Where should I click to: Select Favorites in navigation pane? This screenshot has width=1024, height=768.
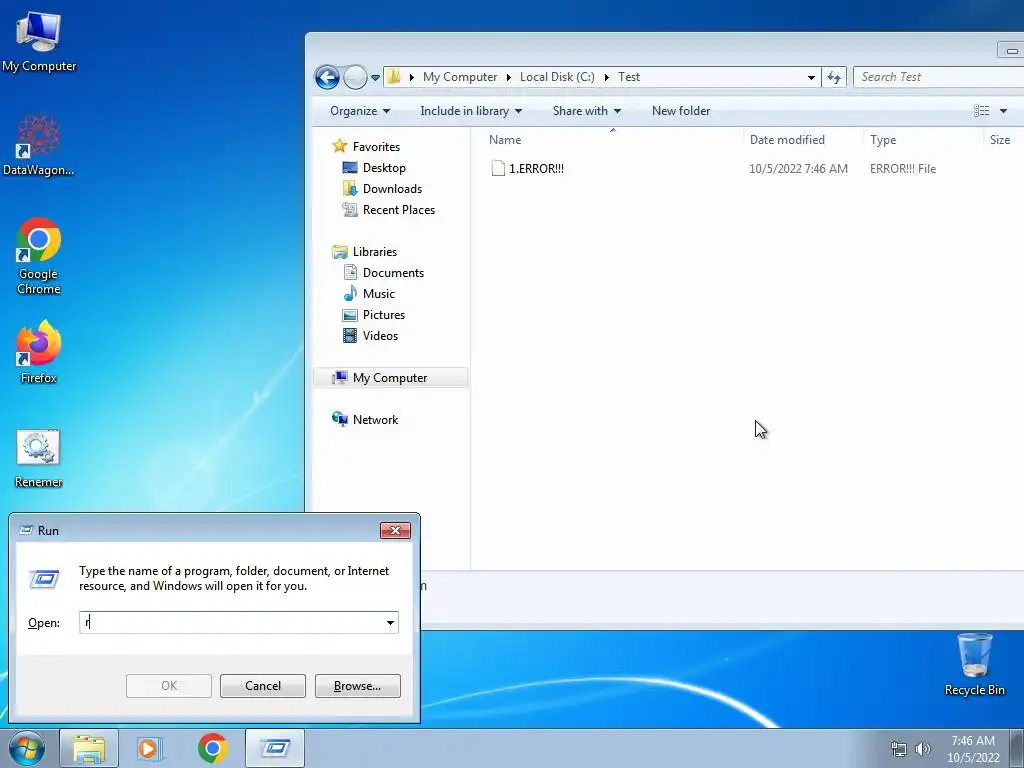click(x=376, y=147)
